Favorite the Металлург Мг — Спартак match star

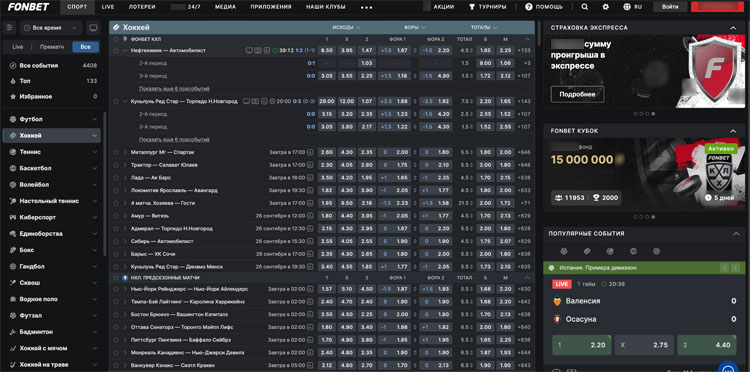116,152
